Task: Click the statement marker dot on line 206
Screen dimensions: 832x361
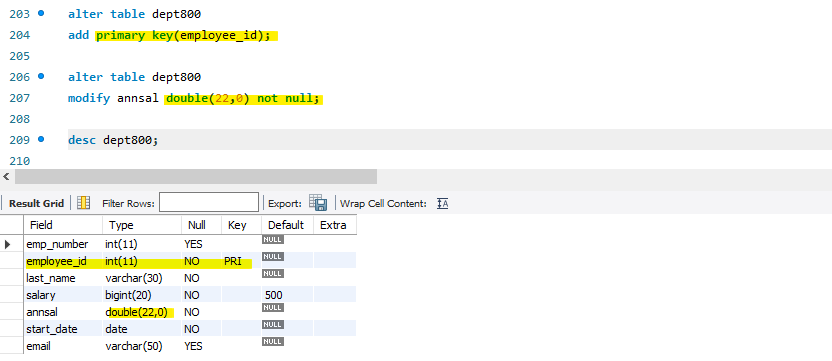Action: (41, 76)
